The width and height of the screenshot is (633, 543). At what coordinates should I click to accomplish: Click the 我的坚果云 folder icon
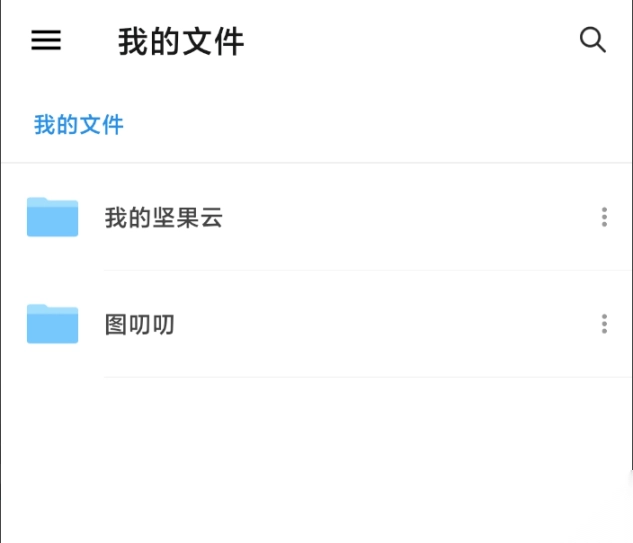coord(52,217)
